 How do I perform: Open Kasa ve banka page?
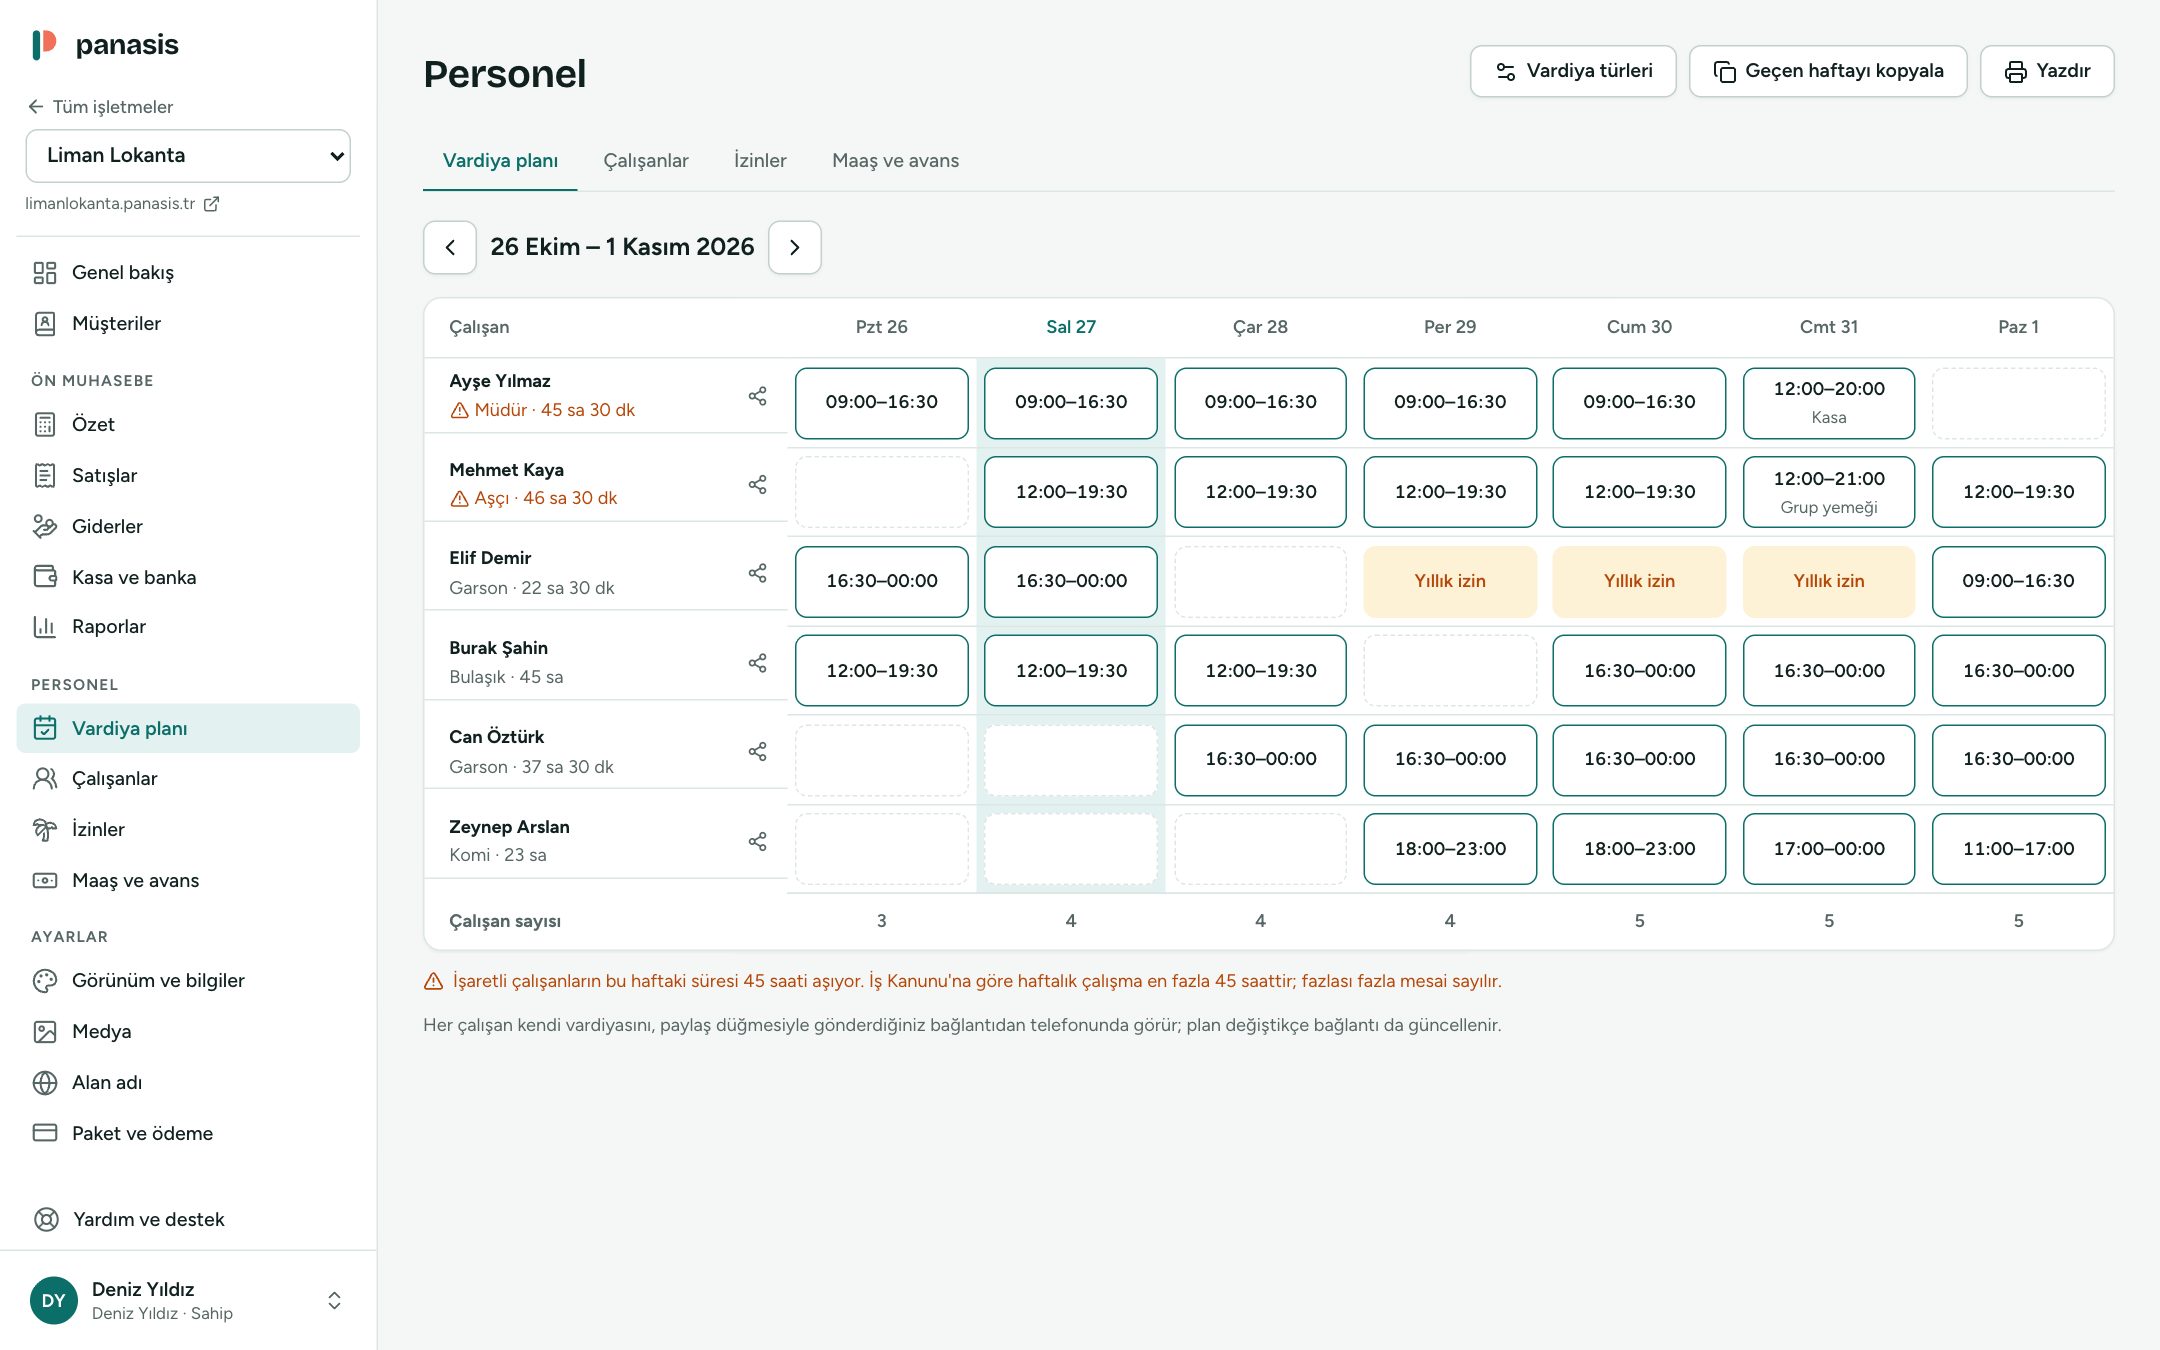pos(188,577)
